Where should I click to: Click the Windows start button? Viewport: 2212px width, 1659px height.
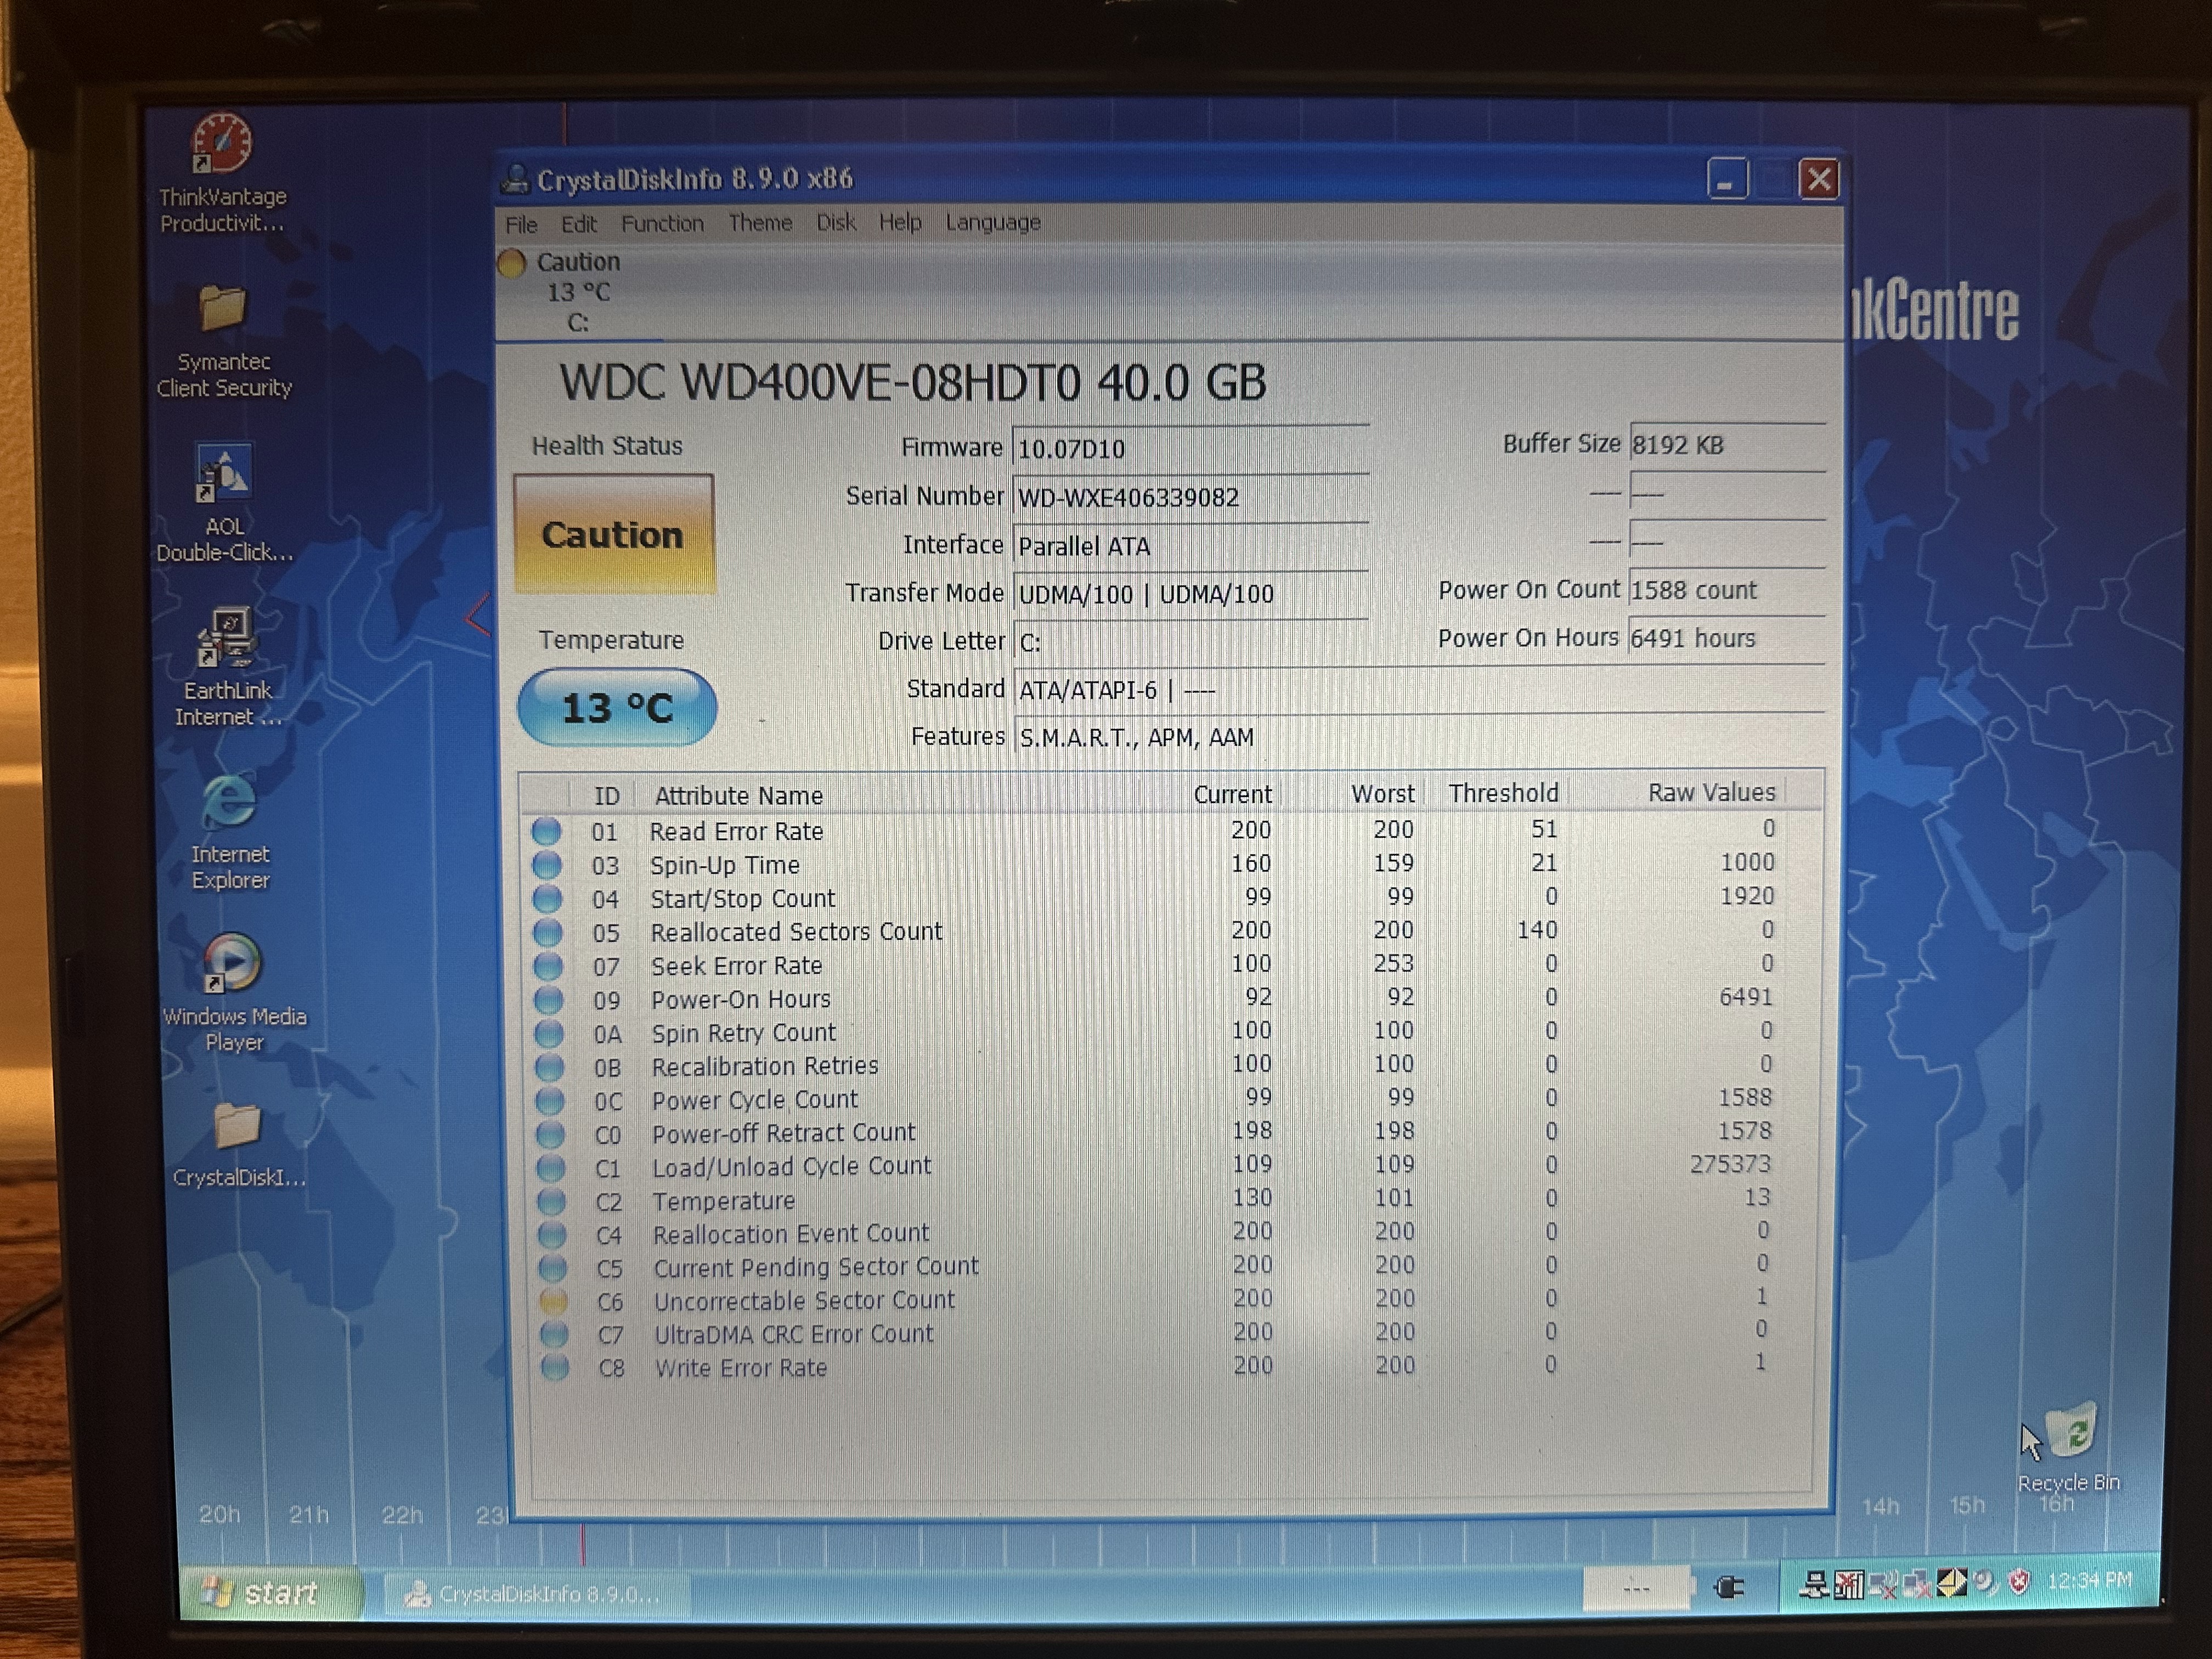click(268, 1592)
